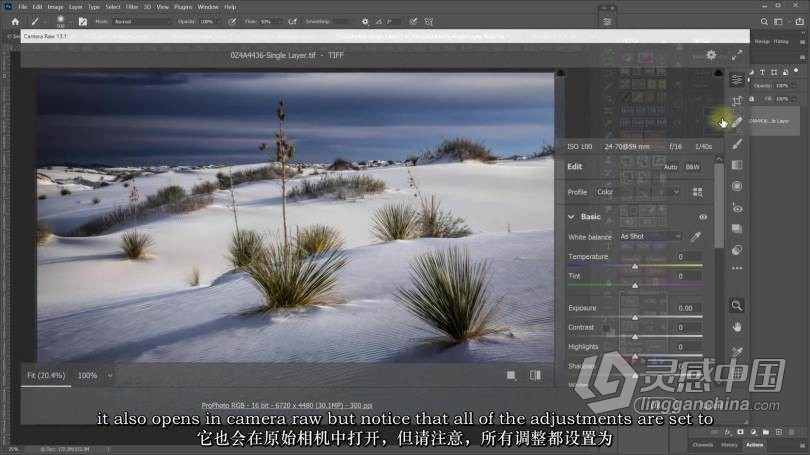
Task: Toggle Basic panel visibility eye
Action: [703, 217]
